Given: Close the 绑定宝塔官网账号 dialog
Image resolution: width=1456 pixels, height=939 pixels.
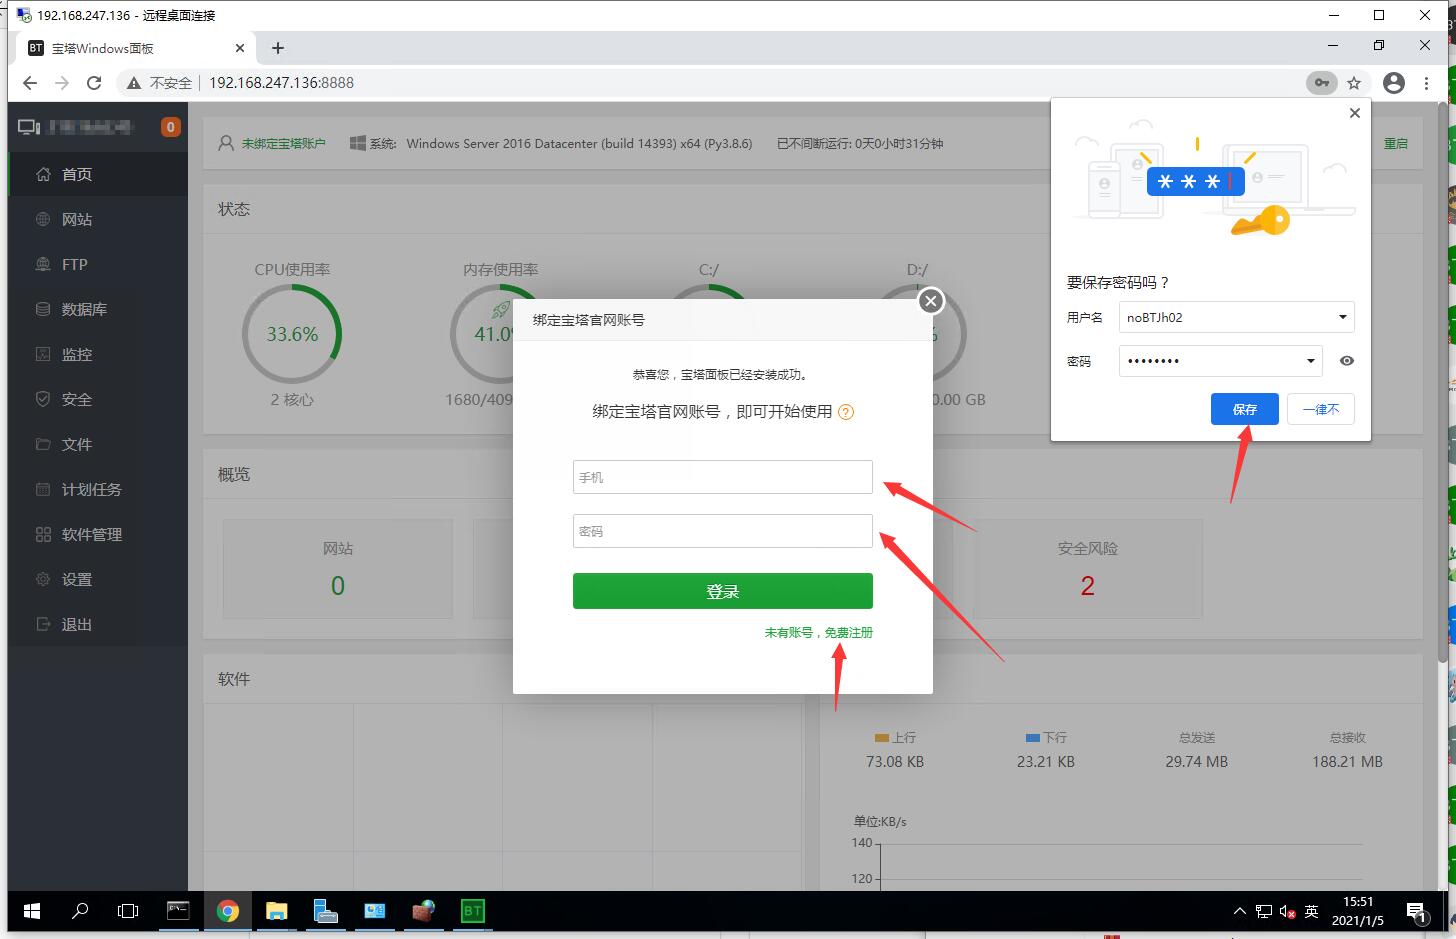Looking at the screenshot, I should click(931, 300).
